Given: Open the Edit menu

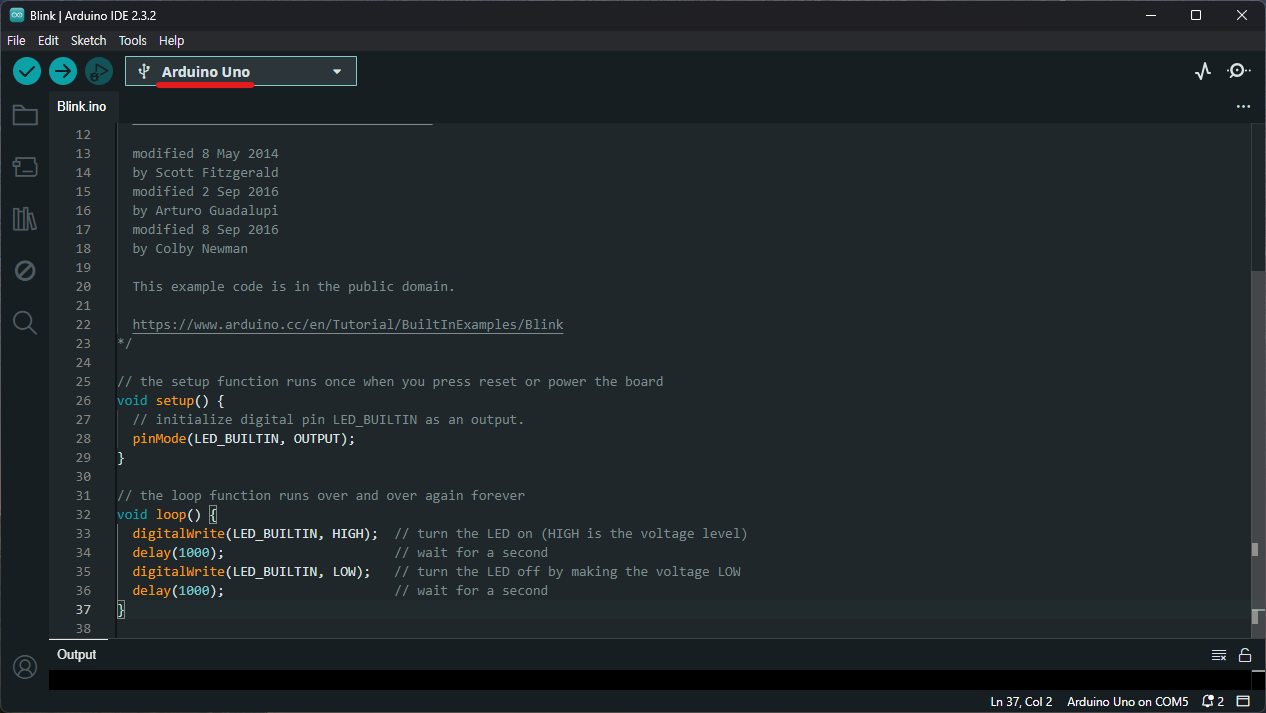Looking at the screenshot, I should point(48,41).
